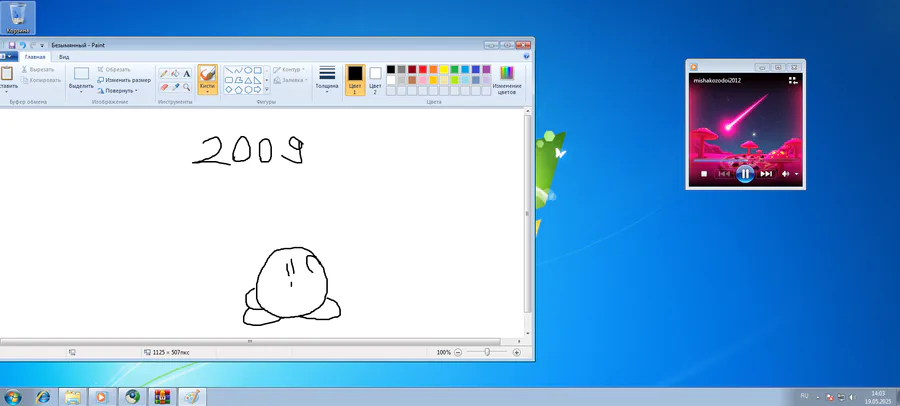
Task: Click zoom in plus button in status bar
Action: 517,353
